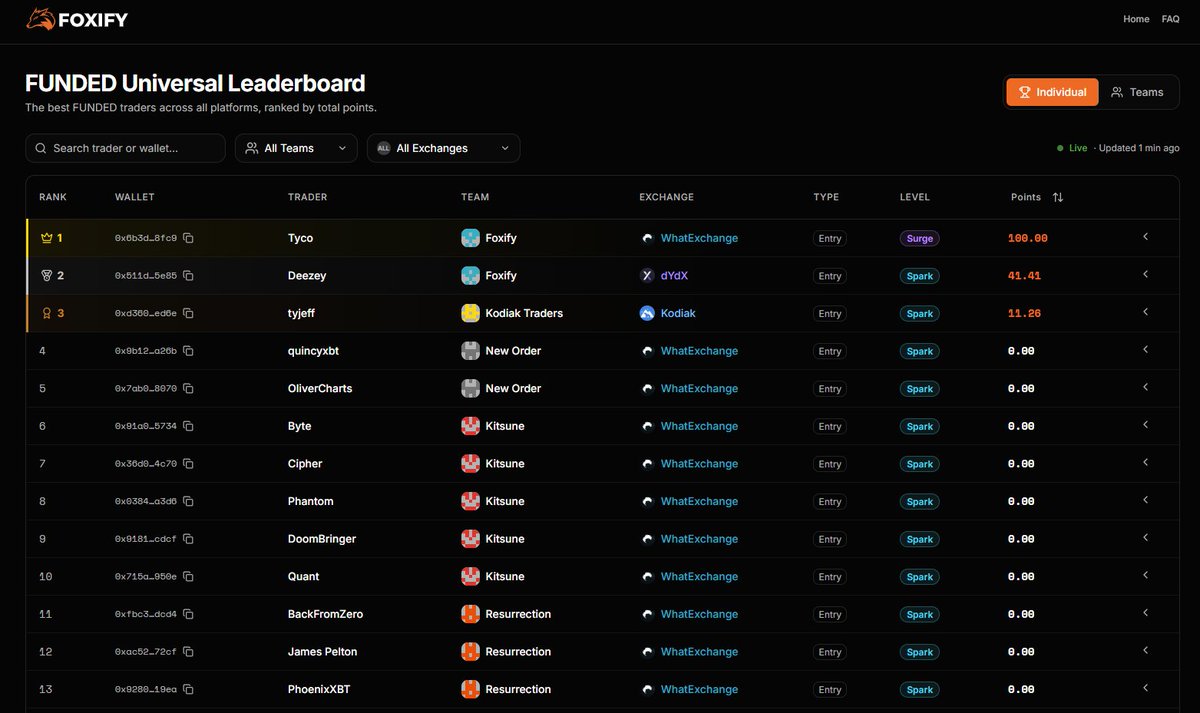Click wallet address 0x6b3d…8fc9
The width and height of the screenshot is (1200, 713).
[x=146, y=238]
